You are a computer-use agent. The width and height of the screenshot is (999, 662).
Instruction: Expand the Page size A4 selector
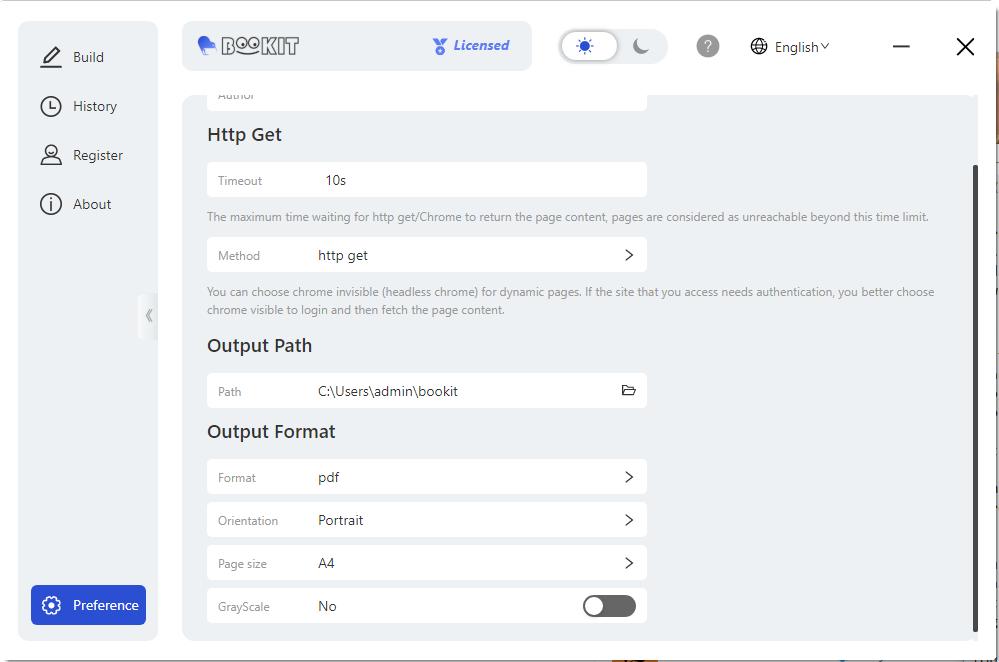(x=628, y=563)
